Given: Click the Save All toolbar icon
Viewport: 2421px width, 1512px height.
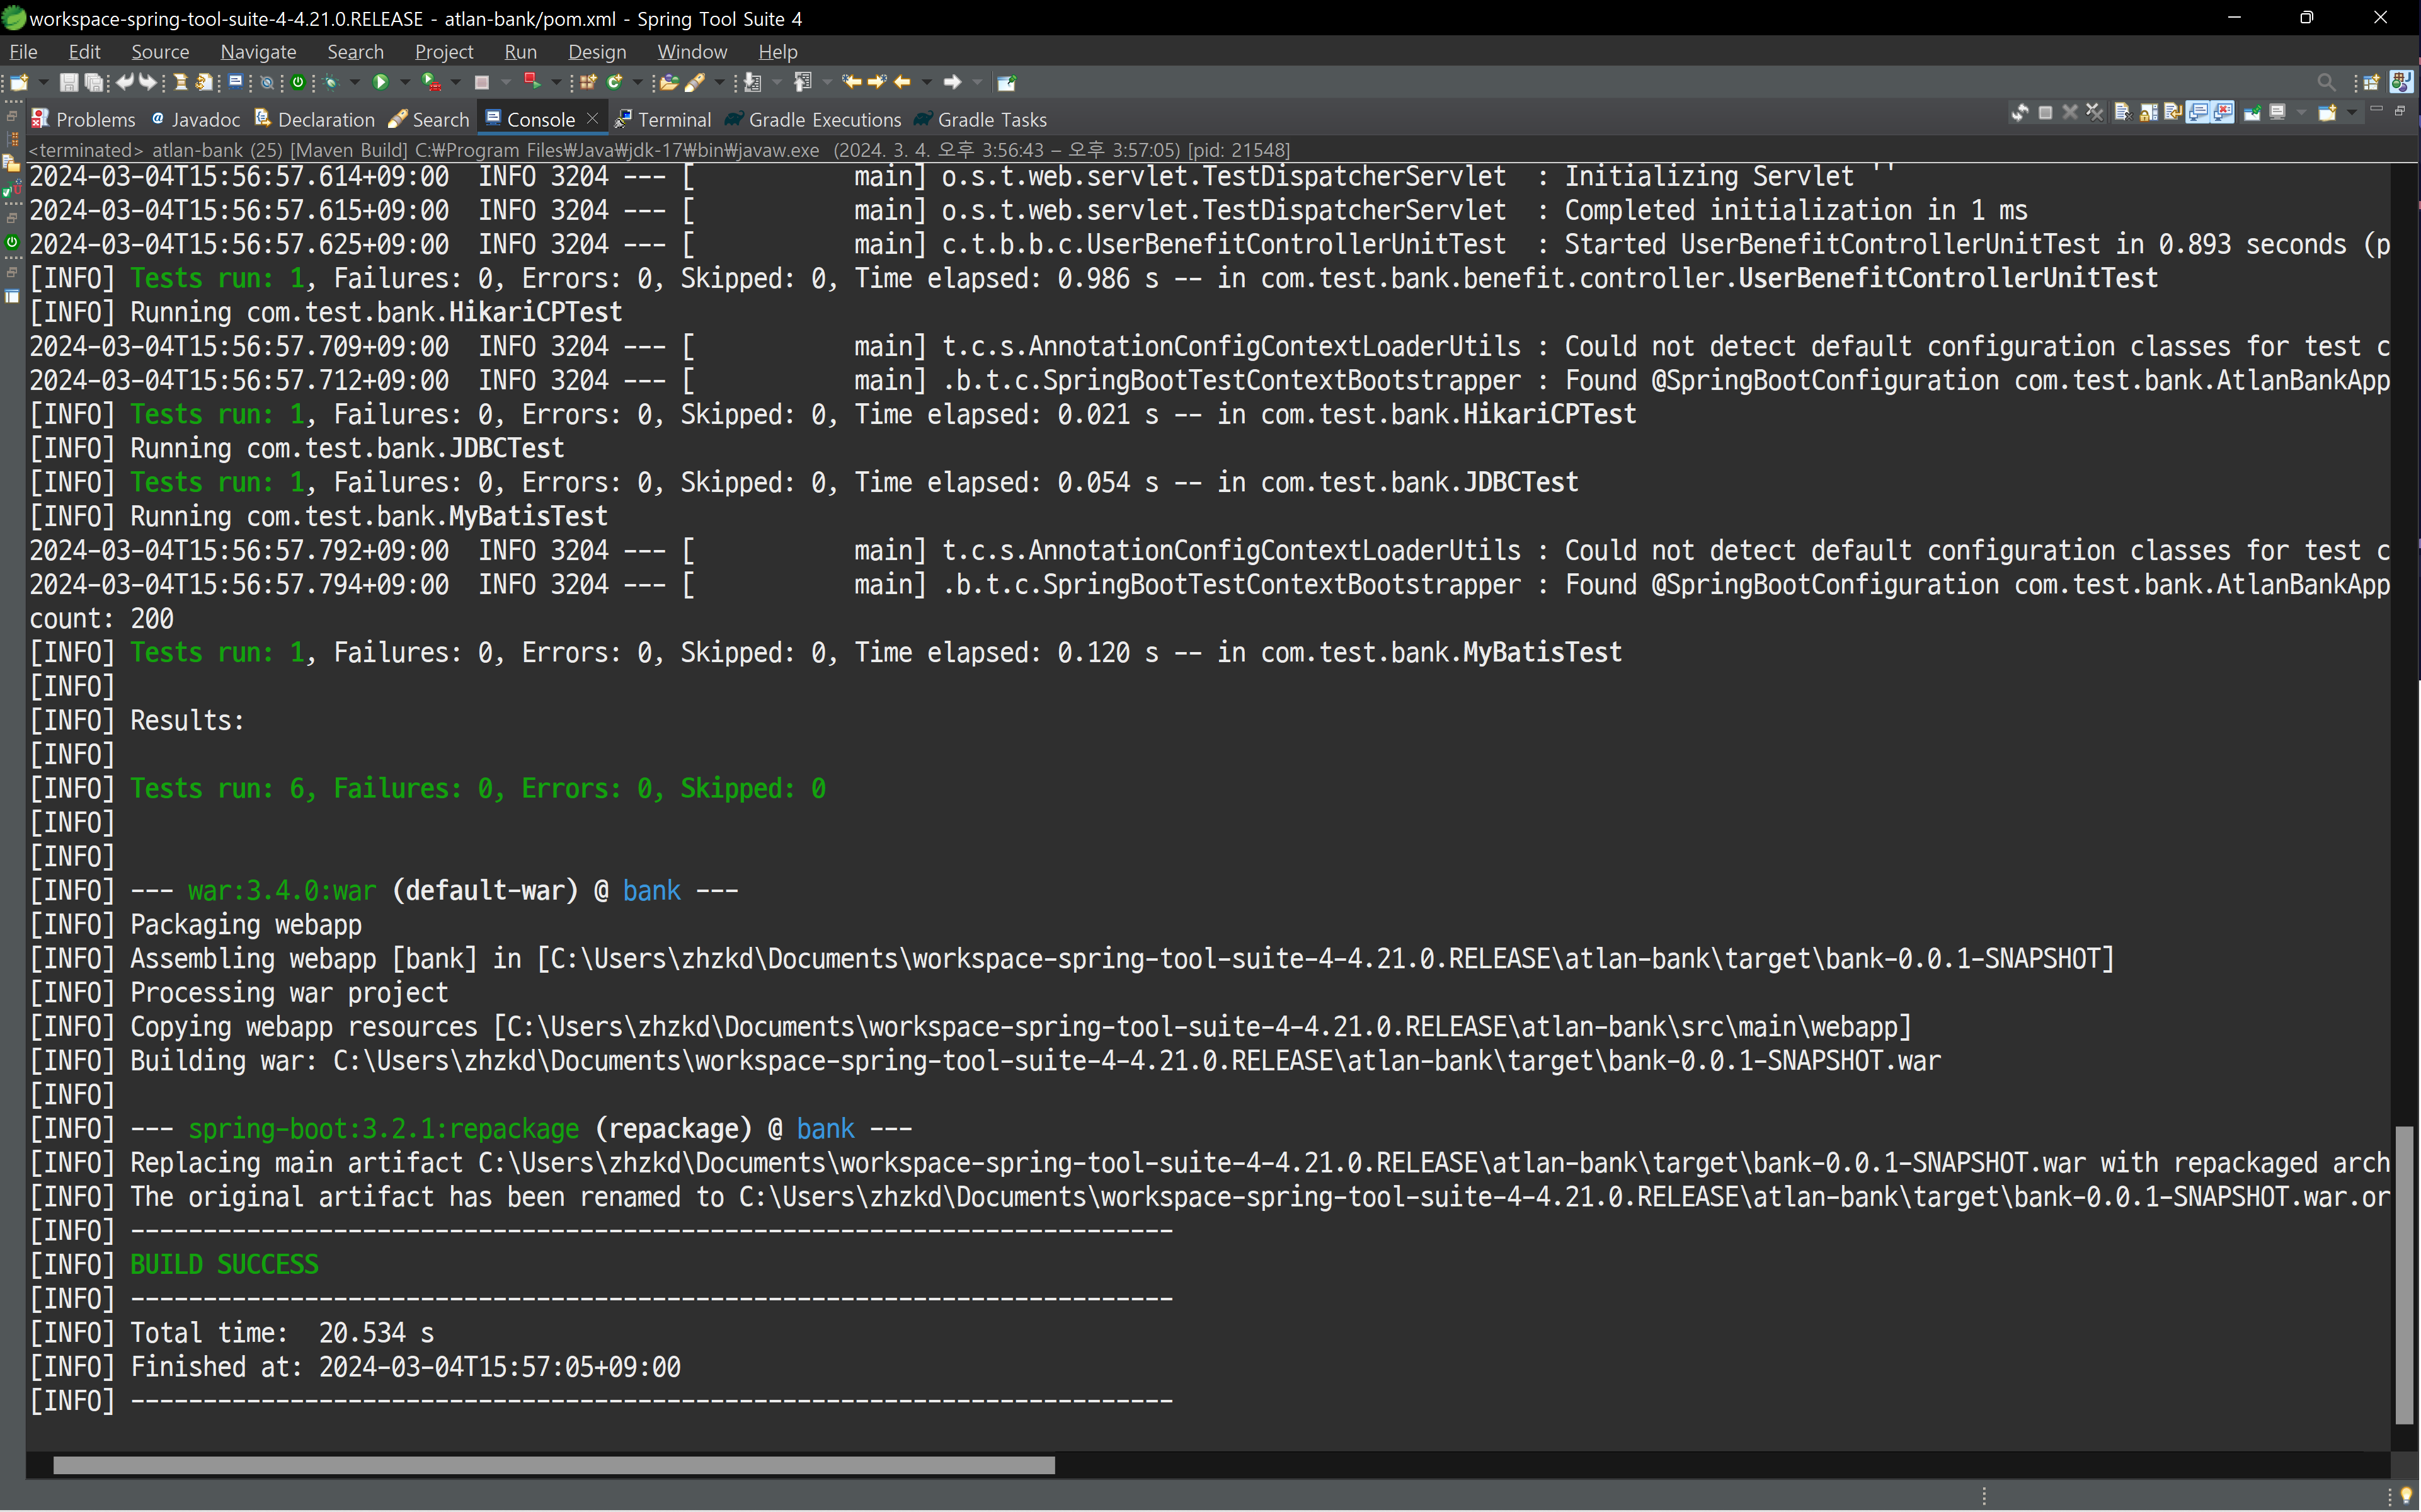Looking at the screenshot, I should 93,82.
